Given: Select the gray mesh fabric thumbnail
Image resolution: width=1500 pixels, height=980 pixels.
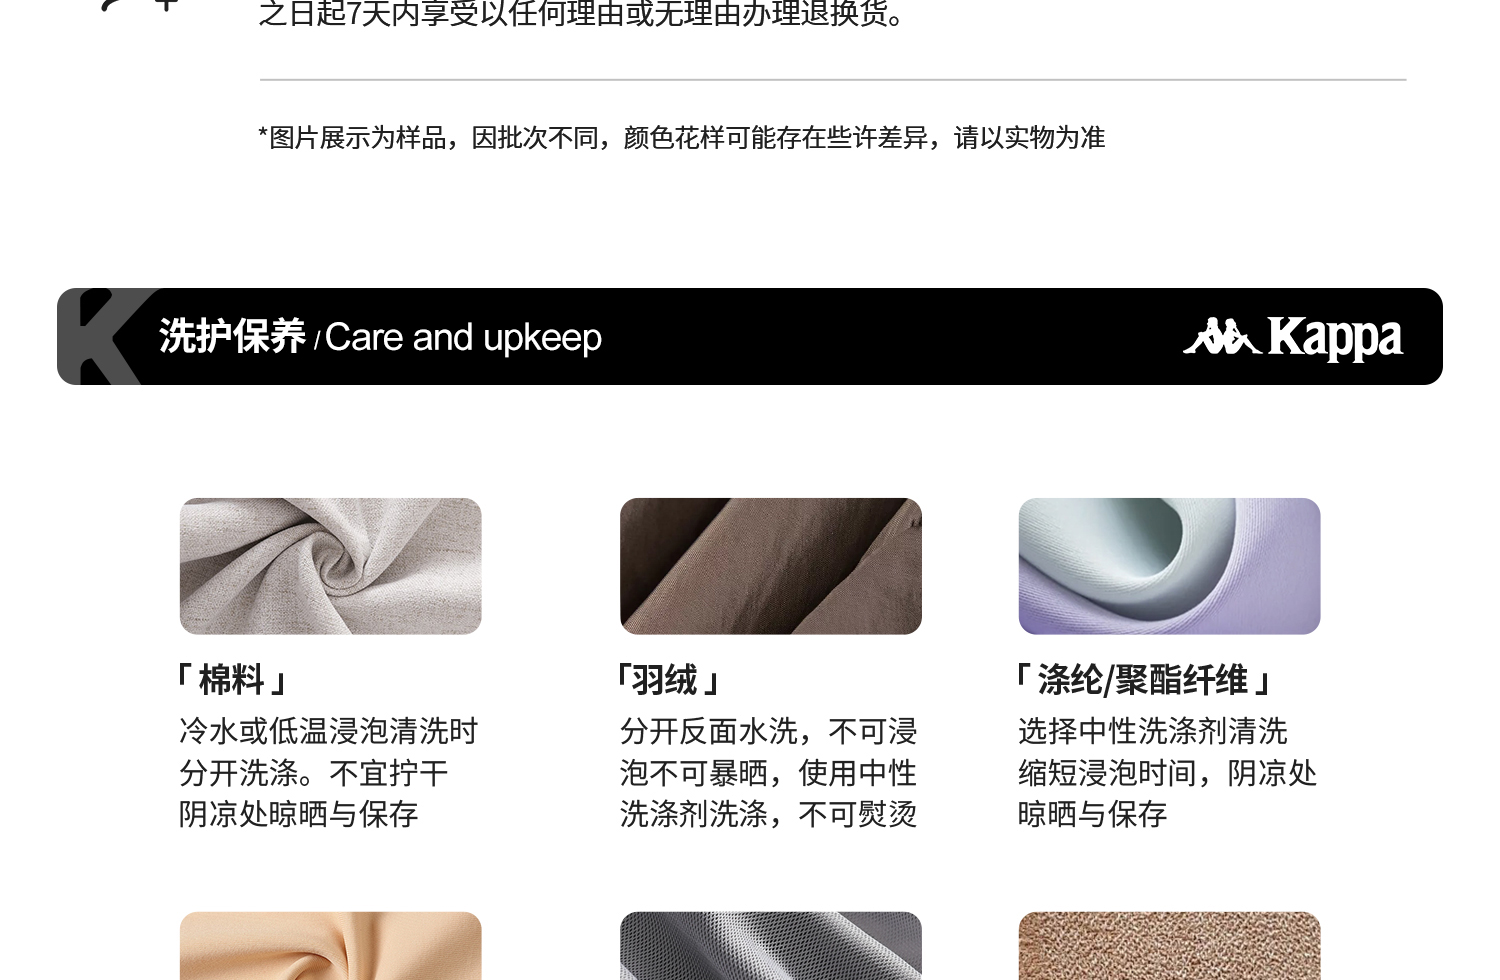Looking at the screenshot, I should (x=770, y=946).
